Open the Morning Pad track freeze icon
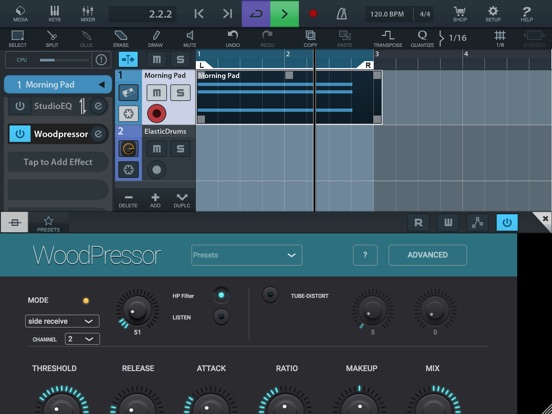The image size is (552, 414). [128, 114]
